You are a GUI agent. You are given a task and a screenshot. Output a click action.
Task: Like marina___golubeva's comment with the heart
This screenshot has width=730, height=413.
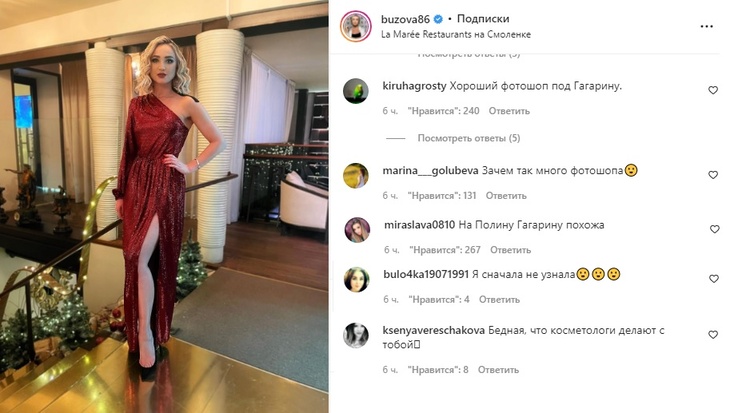click(x=713, y=175)
